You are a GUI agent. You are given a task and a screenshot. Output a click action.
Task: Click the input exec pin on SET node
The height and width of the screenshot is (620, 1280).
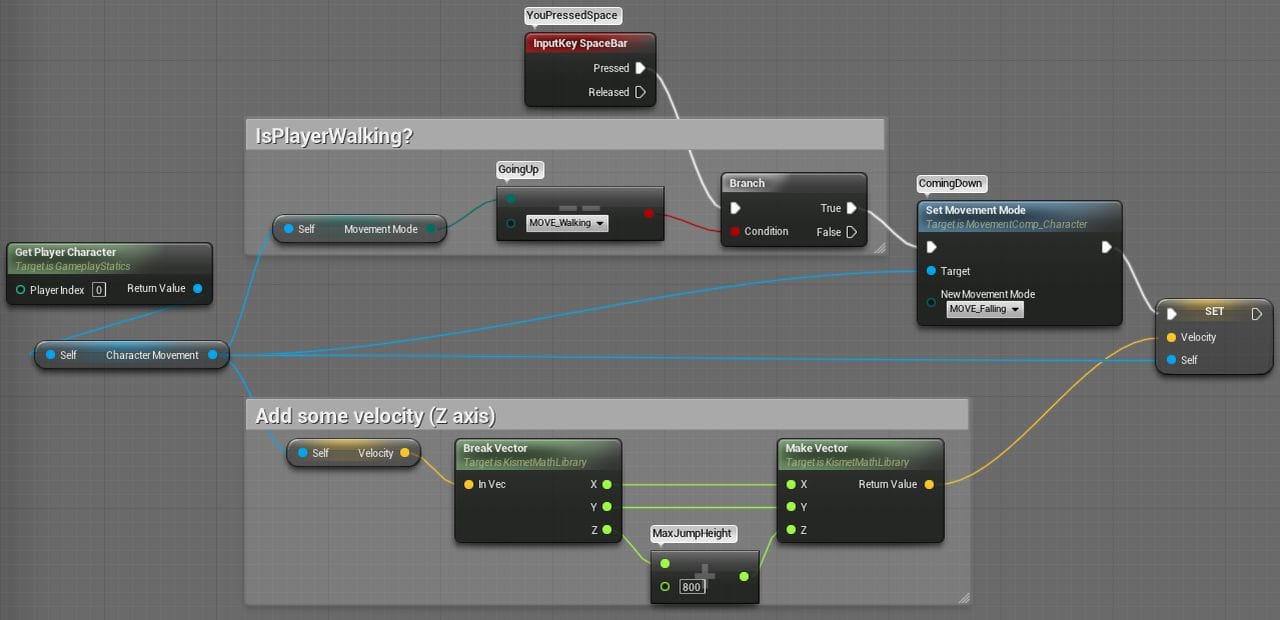click(1171, 314)
